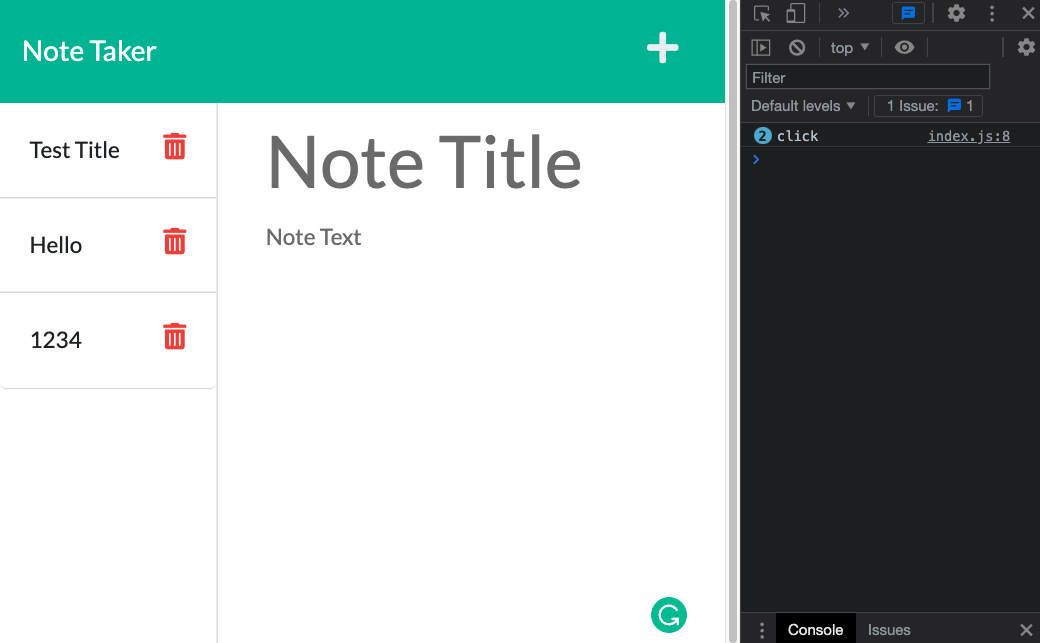Switch to the Console drawer tab

click(815, 629)
